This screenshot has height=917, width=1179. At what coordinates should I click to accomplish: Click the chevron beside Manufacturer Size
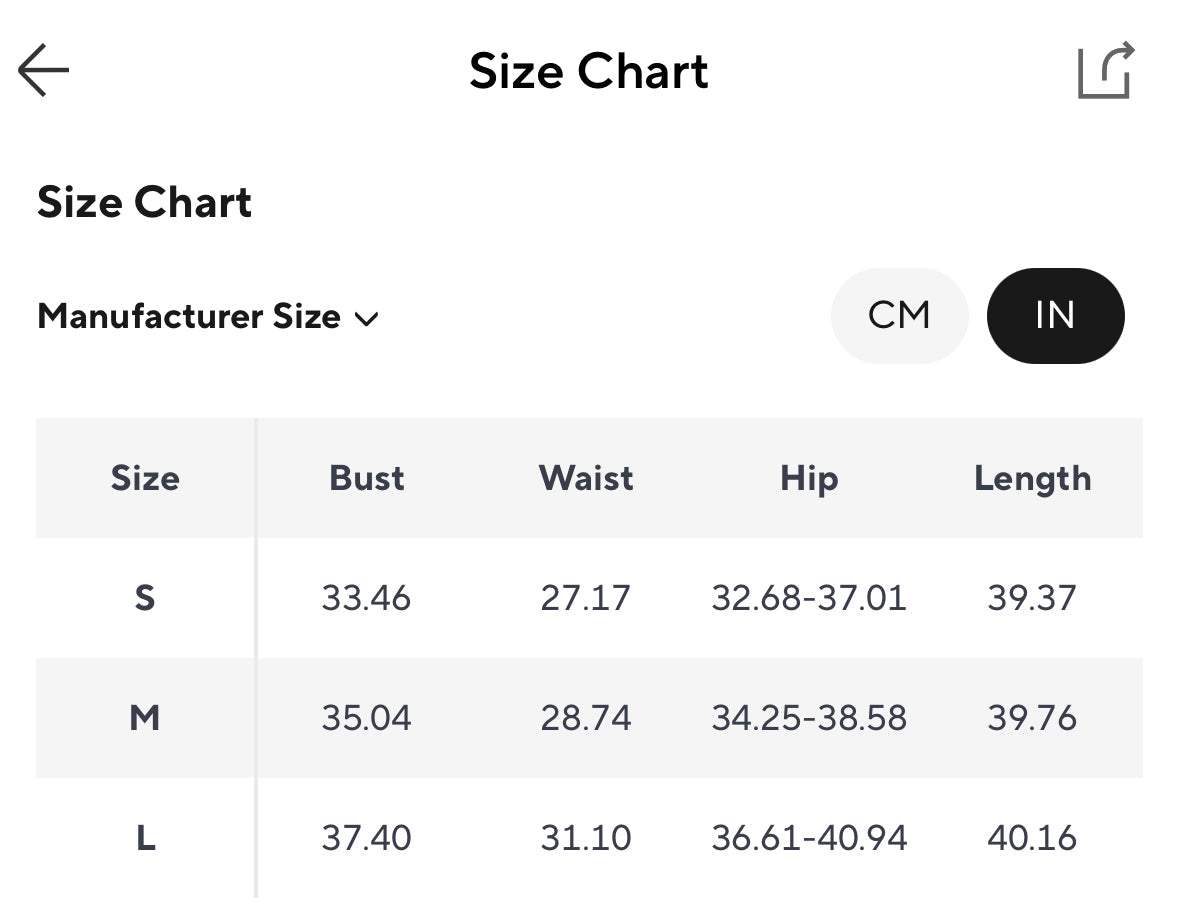point(367,319)
